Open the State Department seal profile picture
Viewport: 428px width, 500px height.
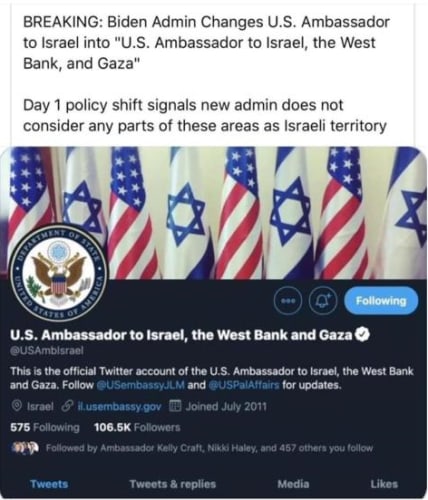pyautogui.click(x=58, y=273)
